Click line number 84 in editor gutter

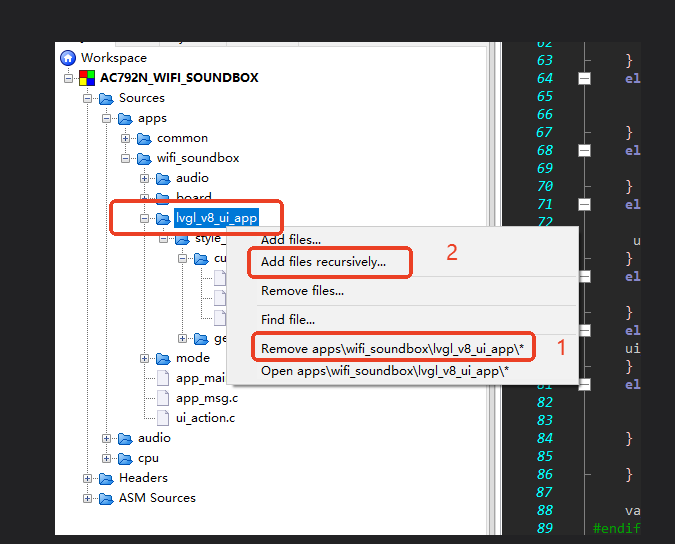tap(545, 438)
